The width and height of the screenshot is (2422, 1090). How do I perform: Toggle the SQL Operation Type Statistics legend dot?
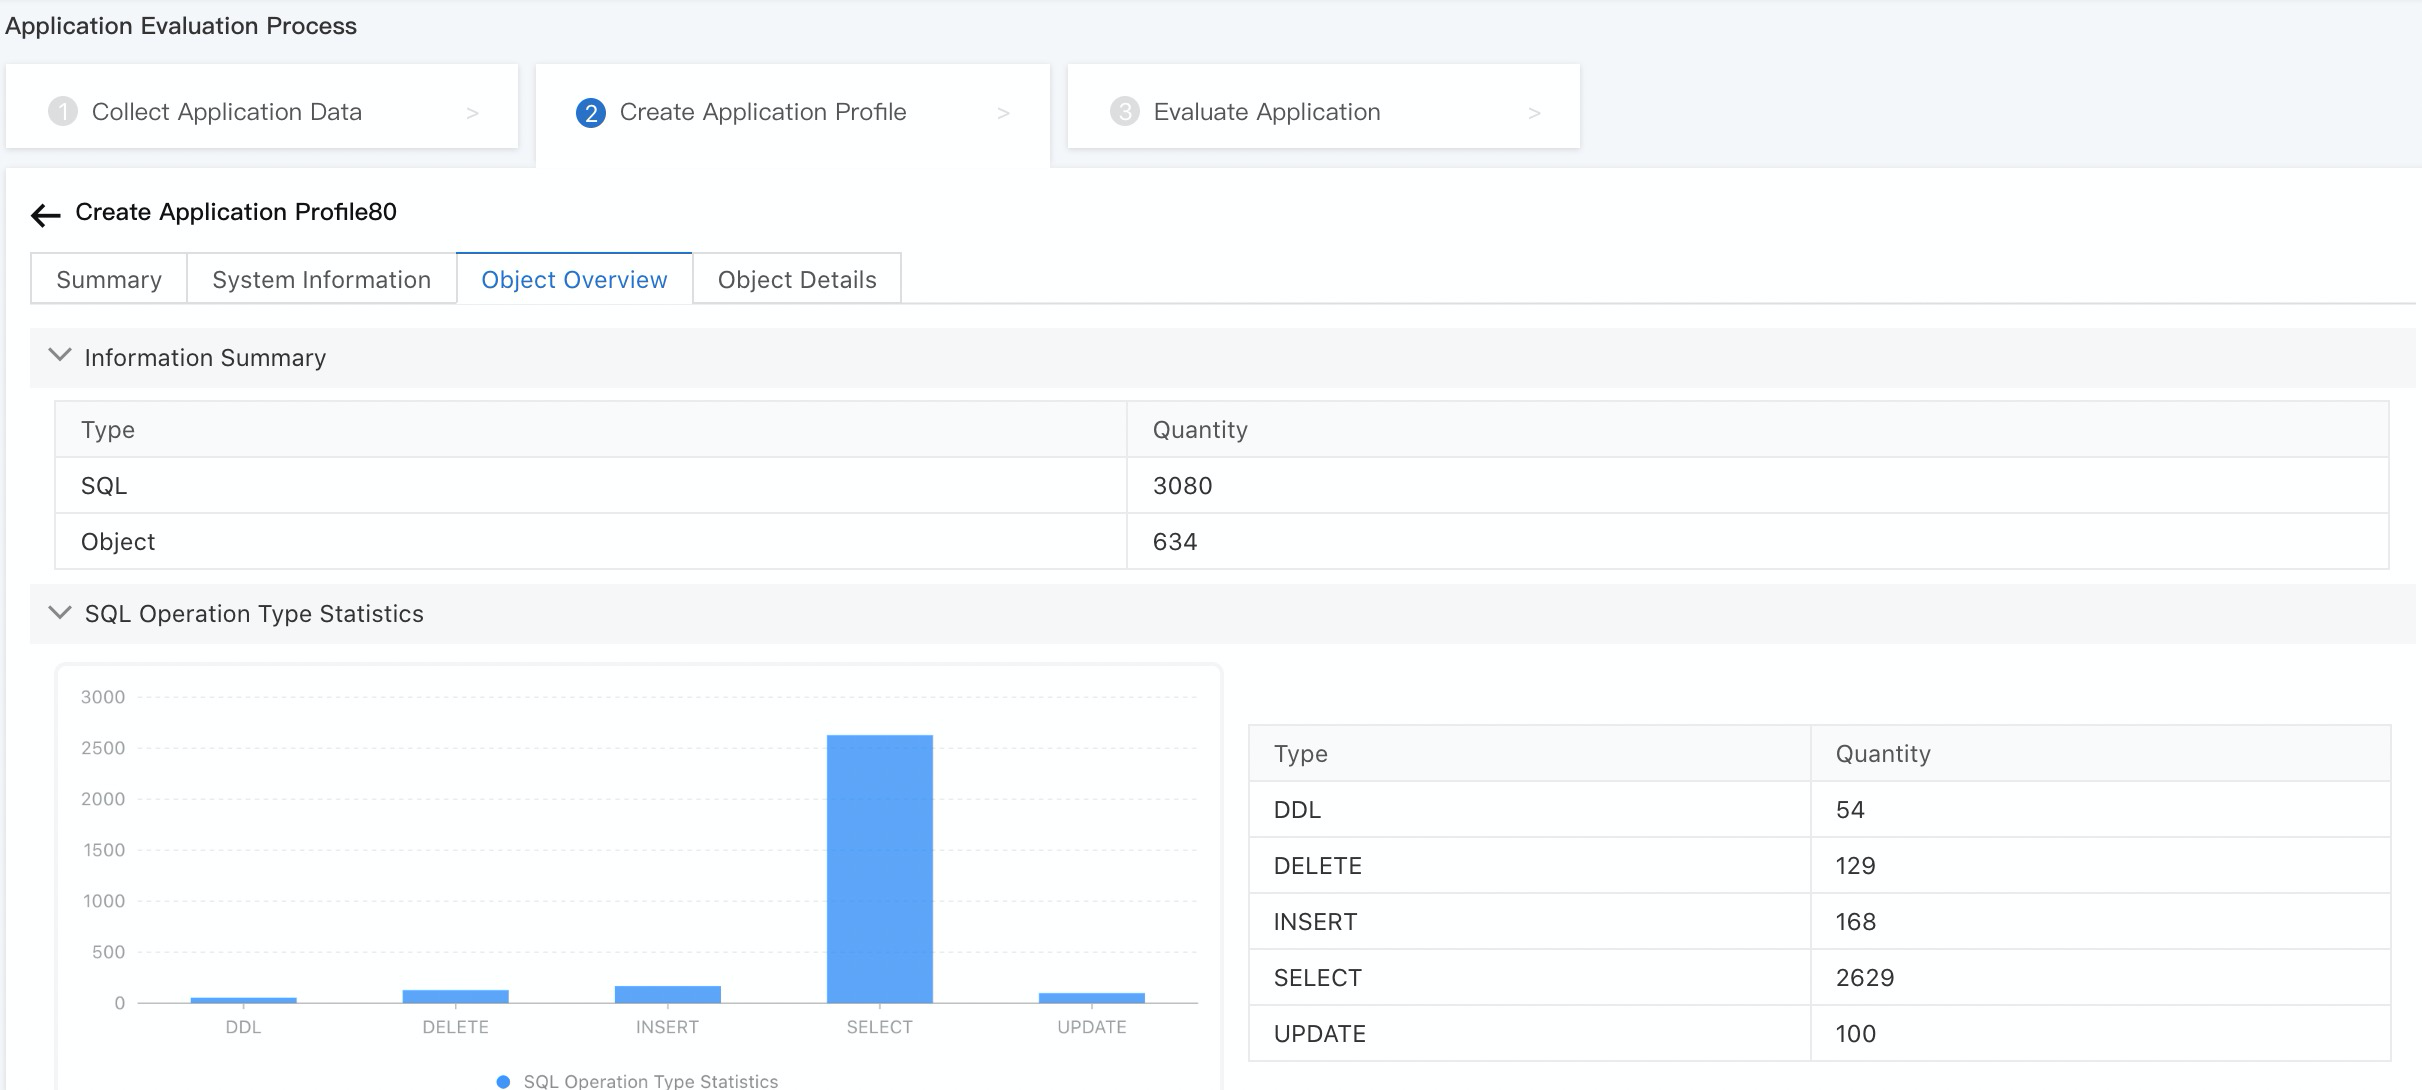tap(503, 1081)
